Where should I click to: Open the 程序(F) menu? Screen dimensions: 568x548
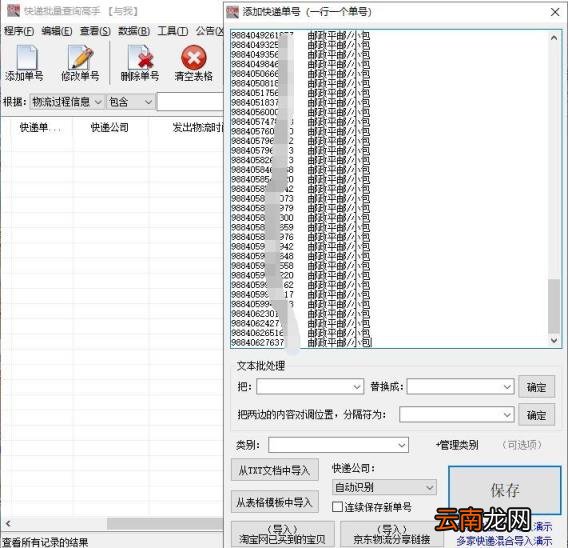pyautogui.click(x=19, y=31)
